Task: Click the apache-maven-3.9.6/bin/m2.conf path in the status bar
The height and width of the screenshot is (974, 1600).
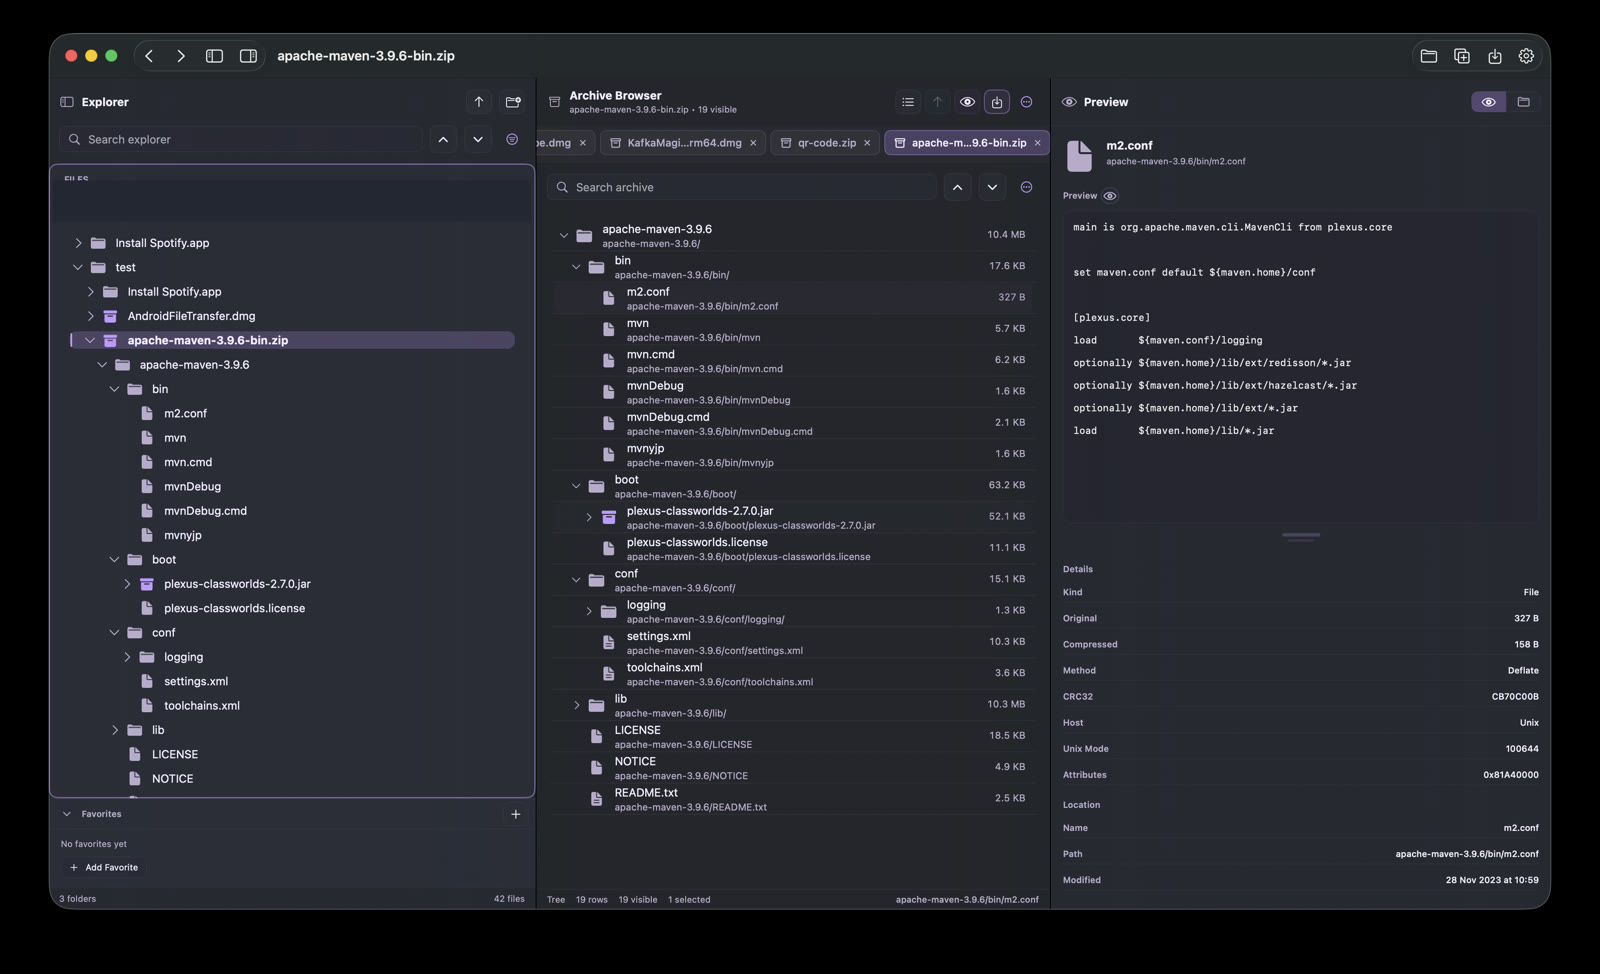Action: [x=967, y=899]
